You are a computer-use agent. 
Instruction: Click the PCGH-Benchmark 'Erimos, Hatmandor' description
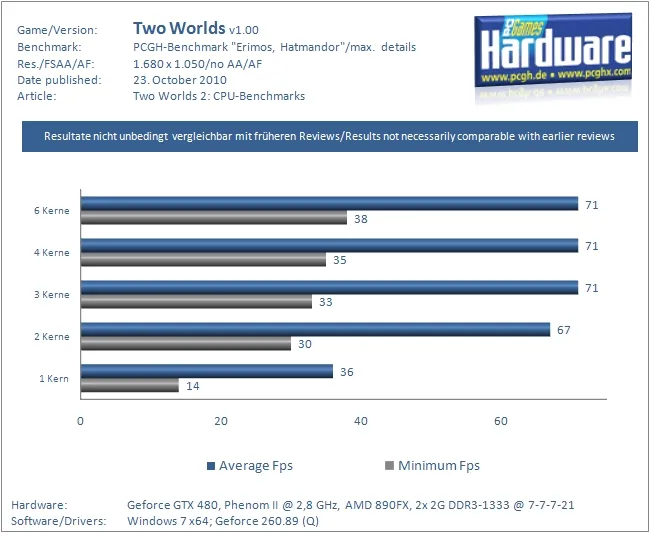tap(274, 47)
